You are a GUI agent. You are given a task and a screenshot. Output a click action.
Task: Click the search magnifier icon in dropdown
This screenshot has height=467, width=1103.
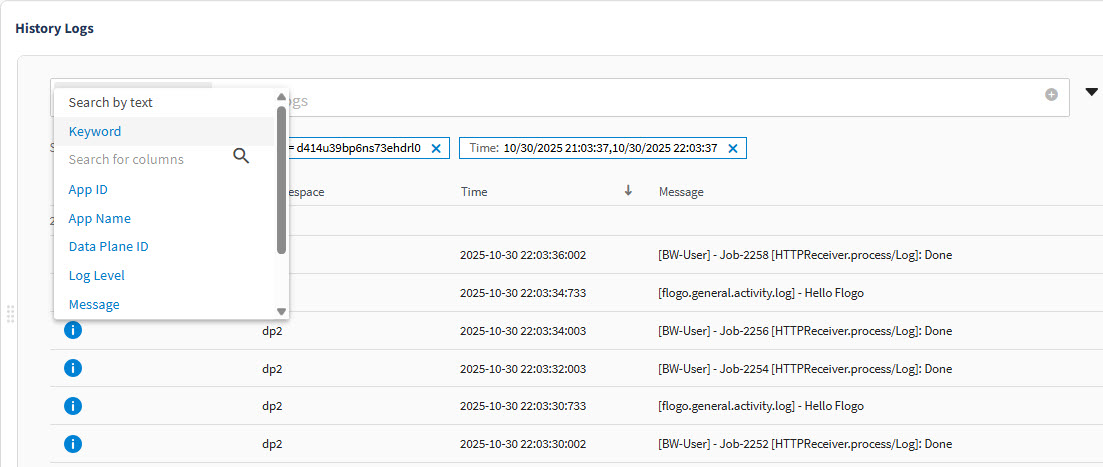(241, 156)
